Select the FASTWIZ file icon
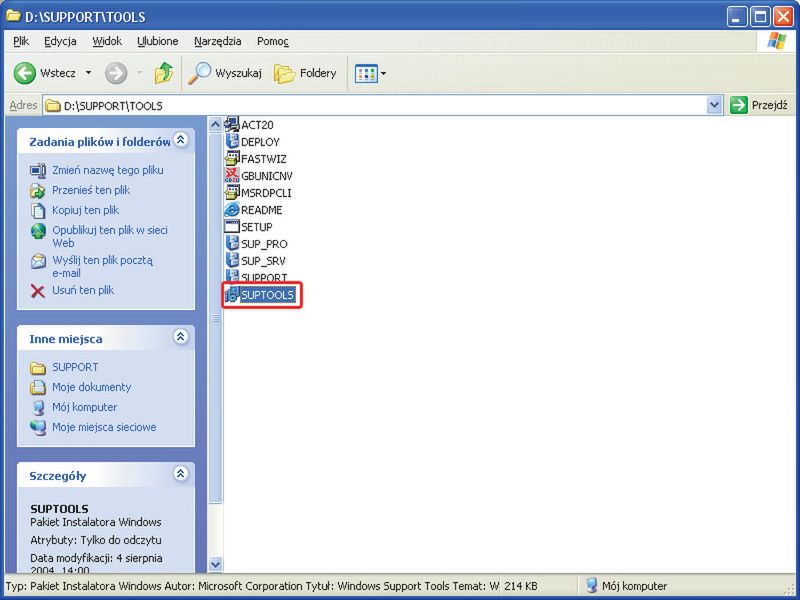The width and height of the screenshot is (800, 600). tap(232, 158)
